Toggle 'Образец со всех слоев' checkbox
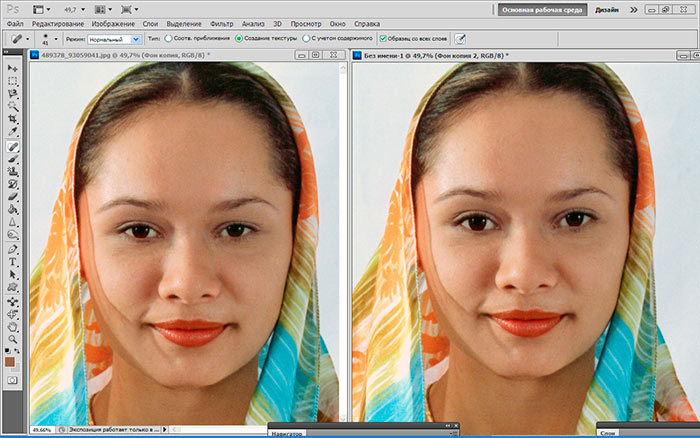 point(383,39)
